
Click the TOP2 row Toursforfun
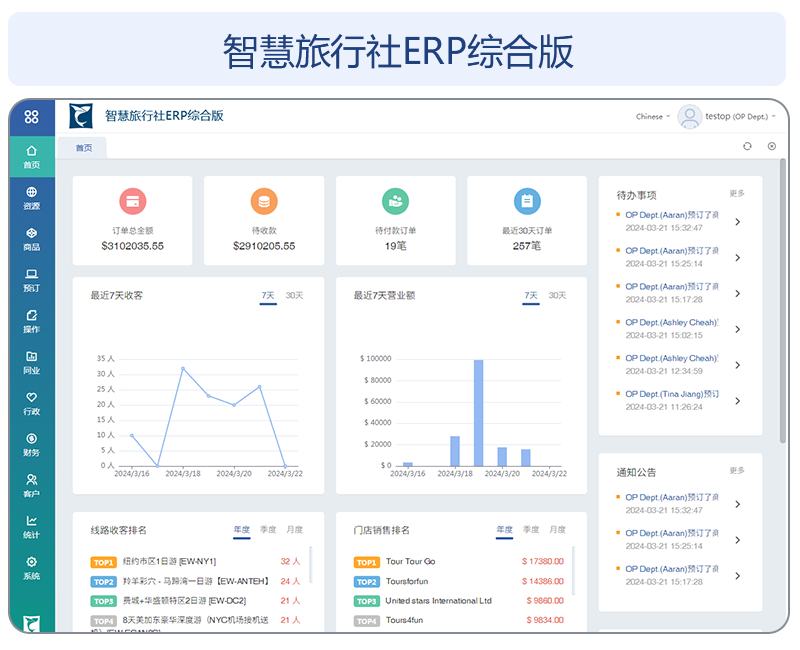point(459,582)
